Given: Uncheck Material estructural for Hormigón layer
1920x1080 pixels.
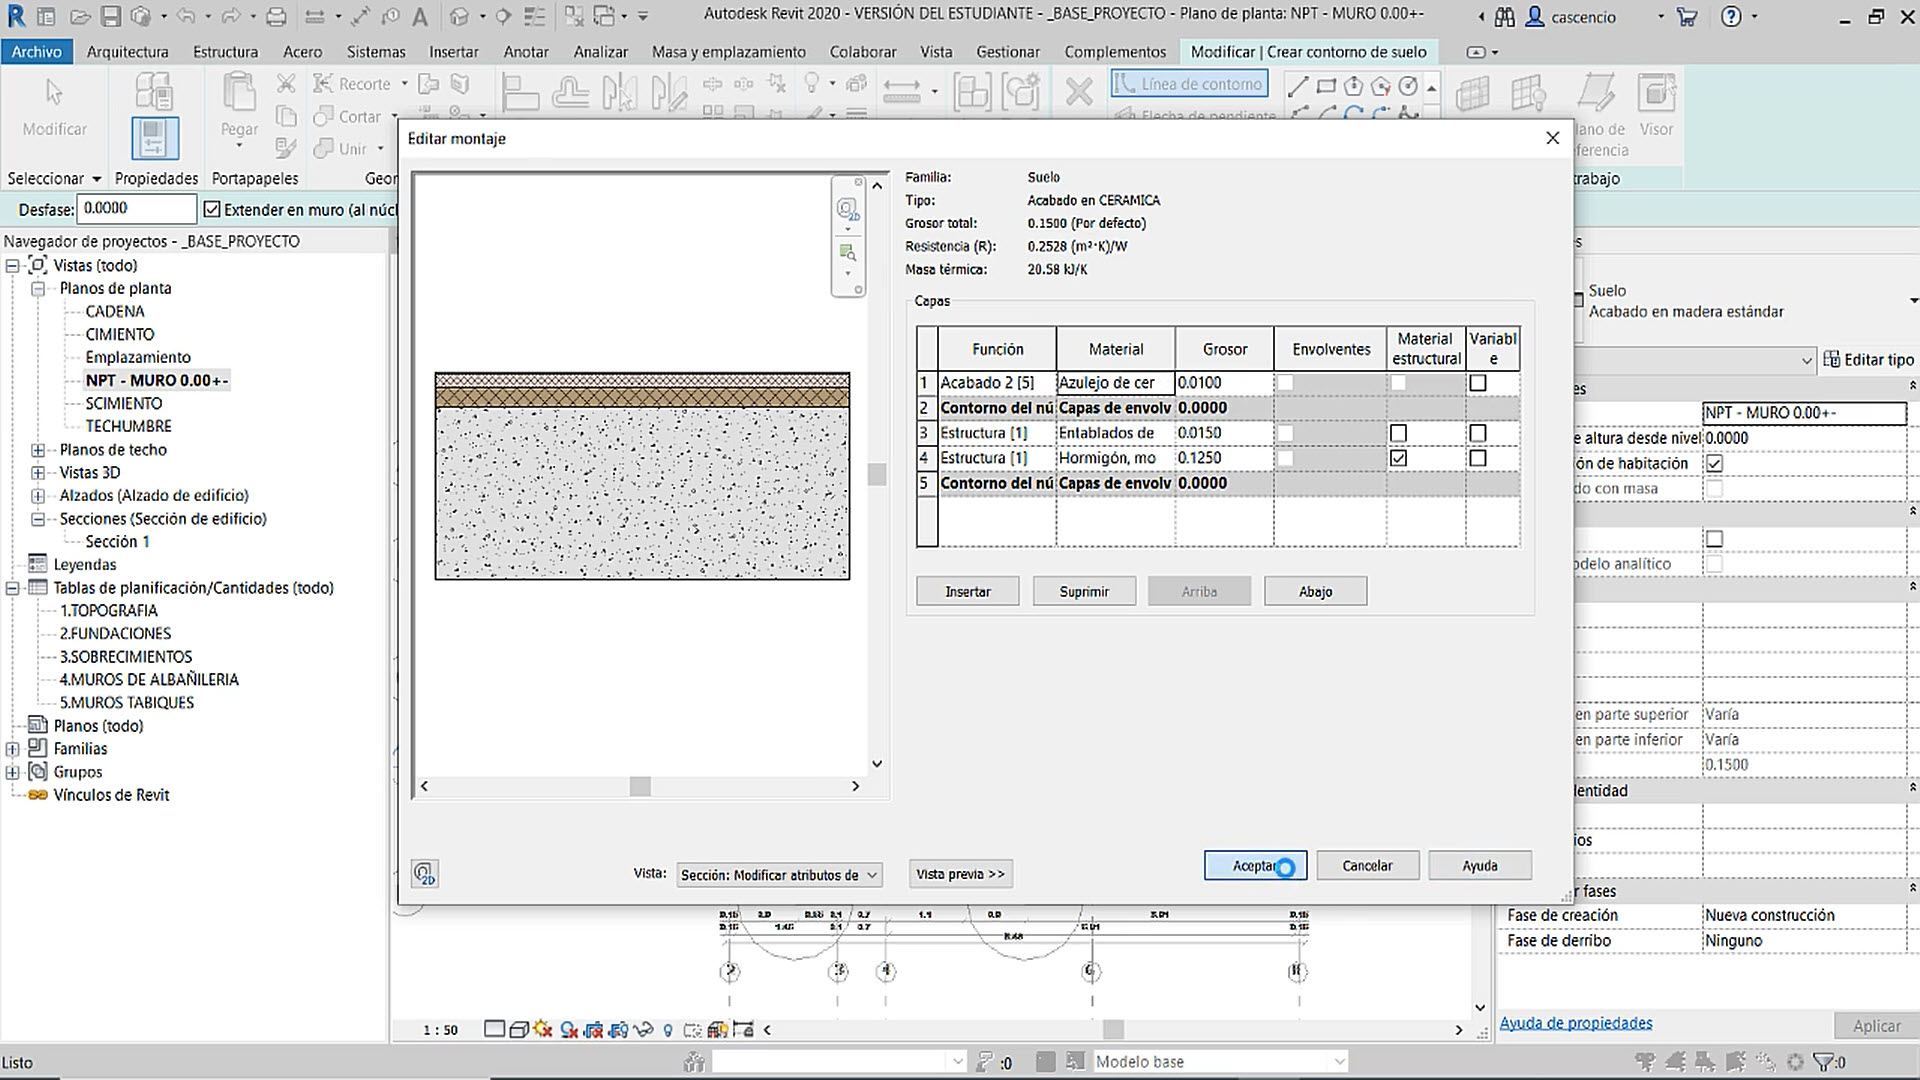Looking at the screenshot, I should click(1398, 458).
